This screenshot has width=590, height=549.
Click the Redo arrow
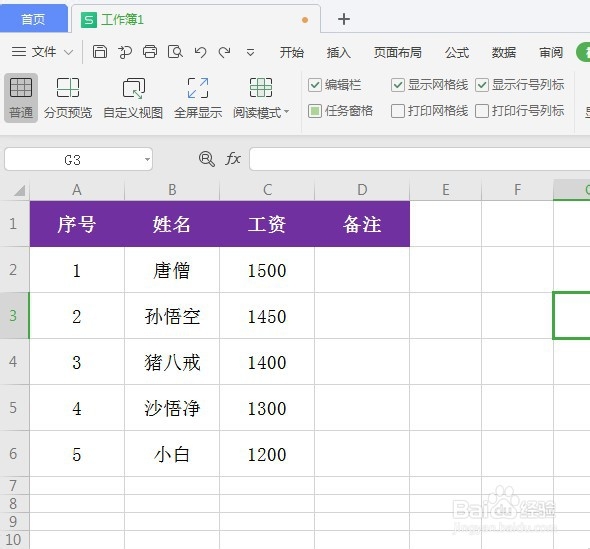point(225,52)
